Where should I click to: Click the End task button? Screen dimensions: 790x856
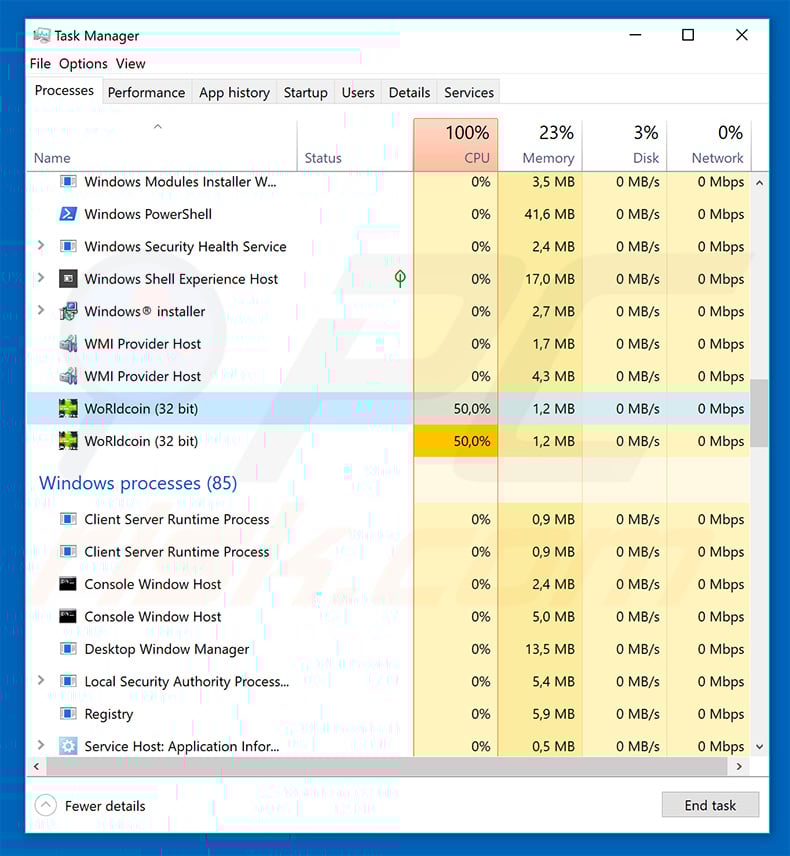710,805
